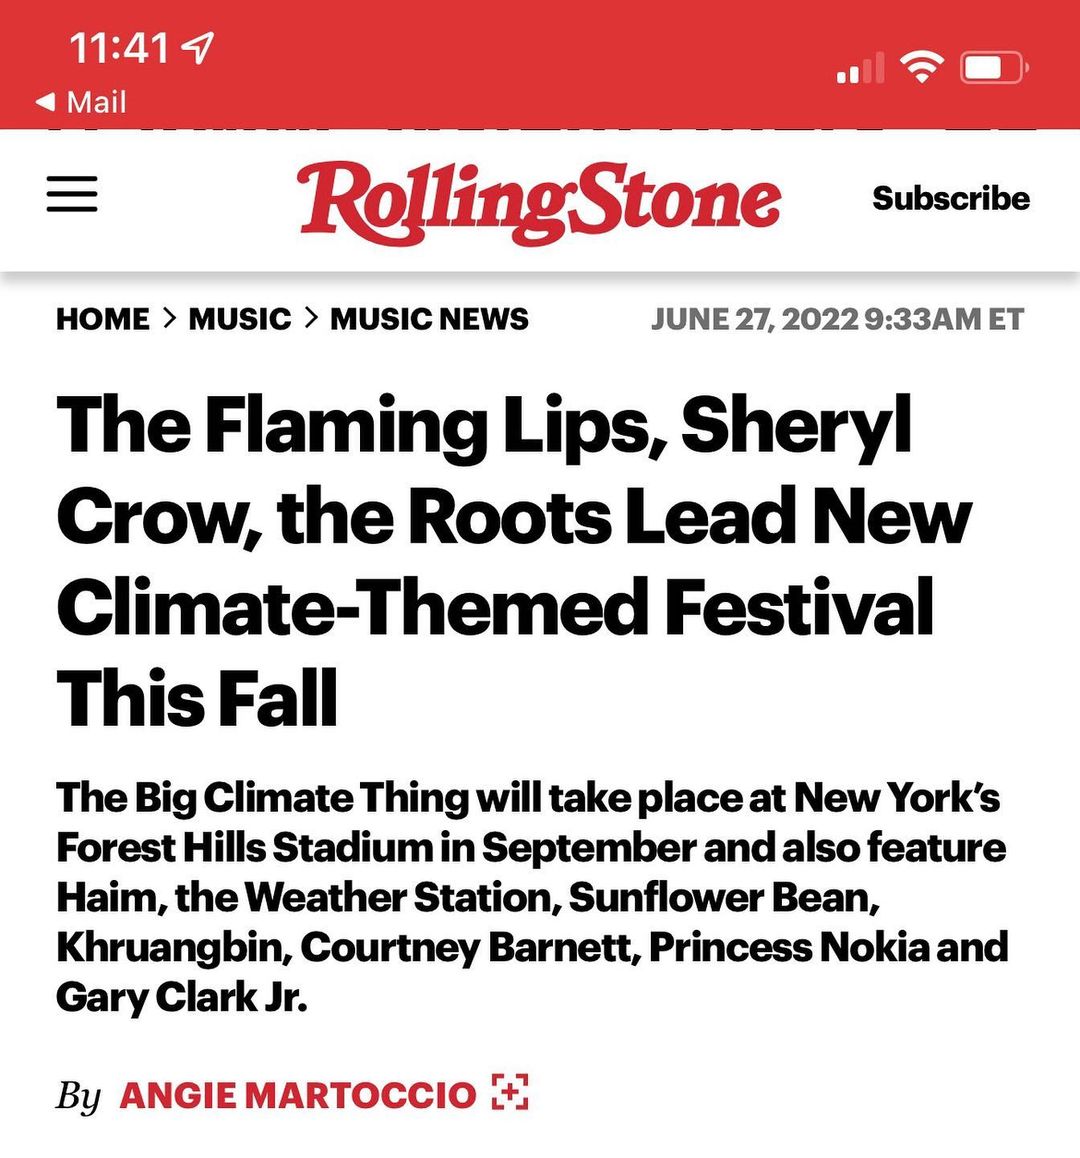Expand author details with the plus icon
The height and width of the screenshot is (1158, 1080).
point(510,1093)
